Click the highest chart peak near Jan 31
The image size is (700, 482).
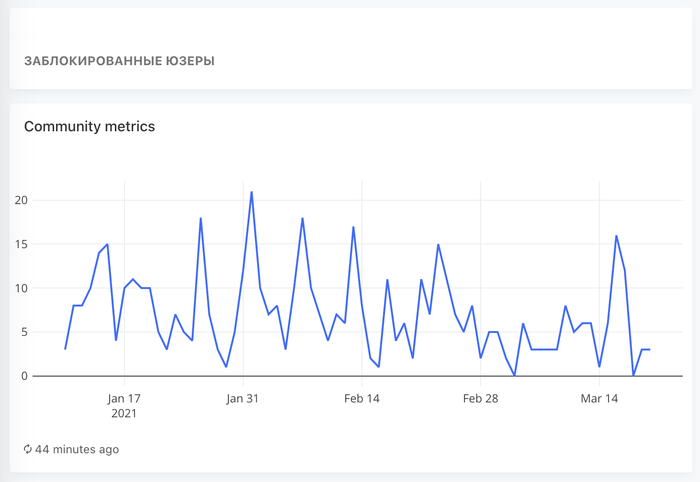[251, 192]
